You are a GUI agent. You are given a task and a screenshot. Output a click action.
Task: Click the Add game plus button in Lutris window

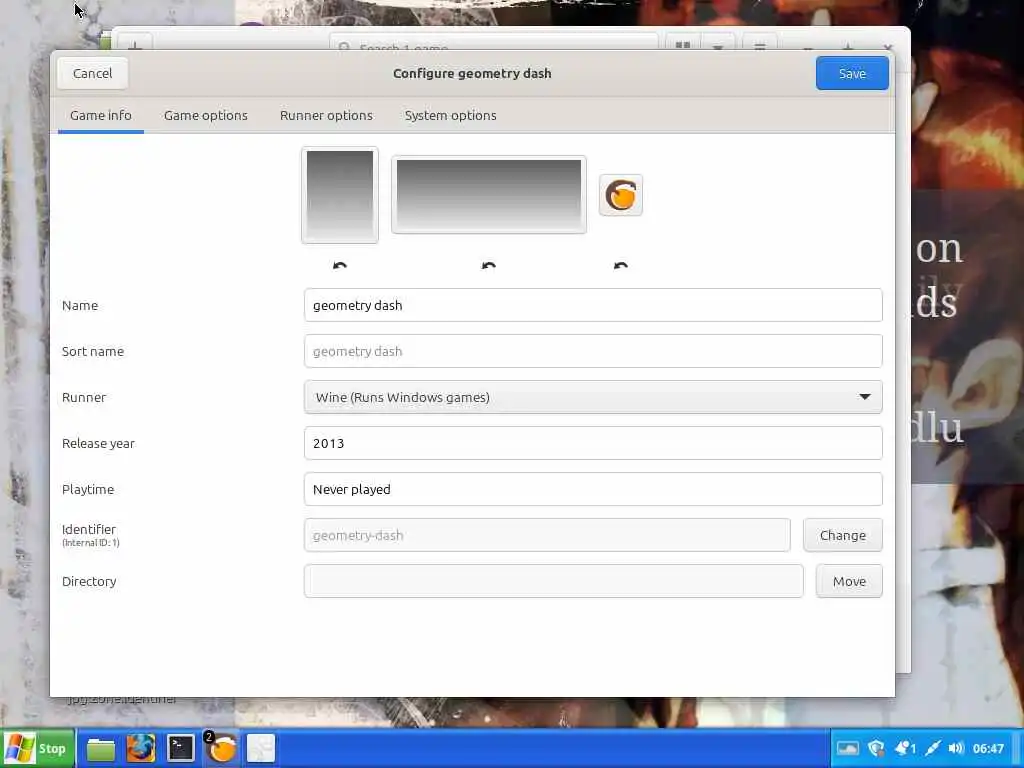coord(135,44)
